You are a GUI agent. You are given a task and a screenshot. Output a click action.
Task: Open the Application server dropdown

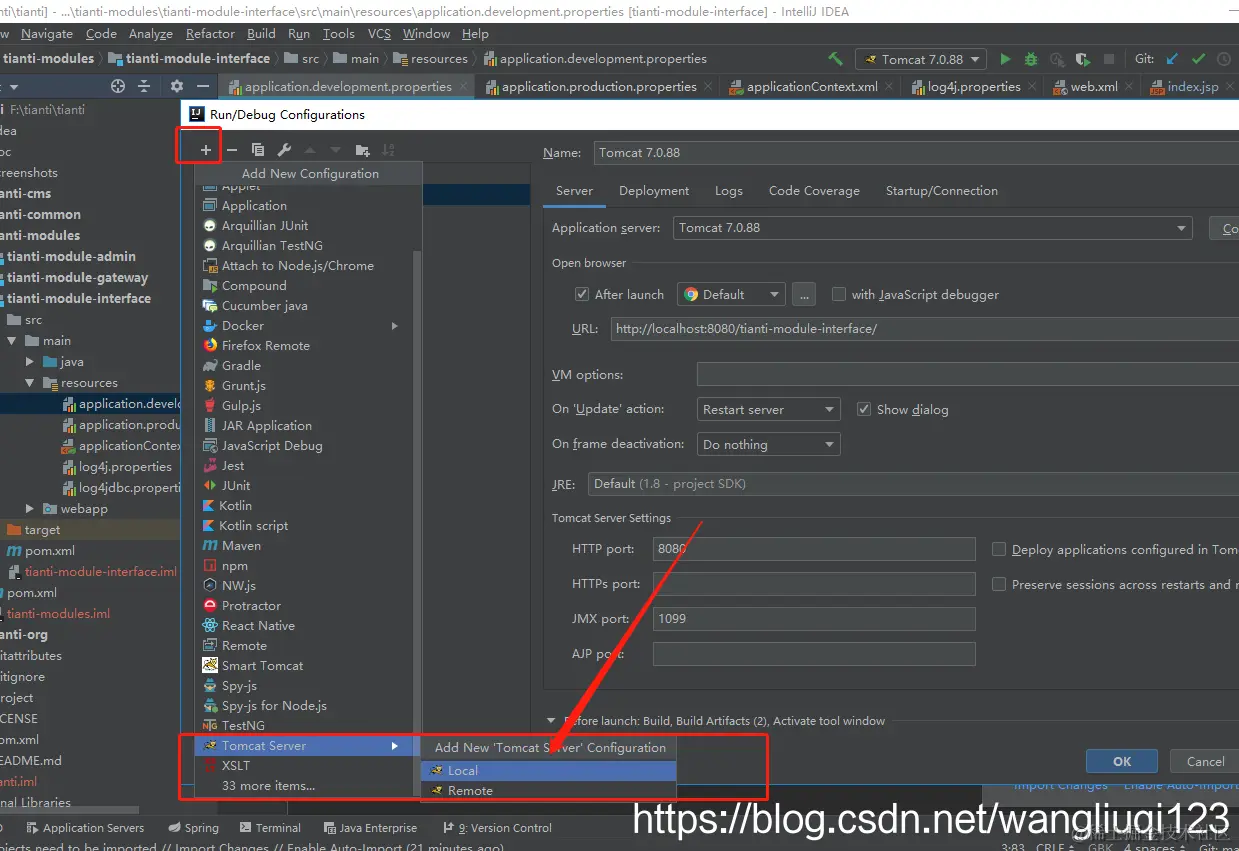[x=932, y=227]
